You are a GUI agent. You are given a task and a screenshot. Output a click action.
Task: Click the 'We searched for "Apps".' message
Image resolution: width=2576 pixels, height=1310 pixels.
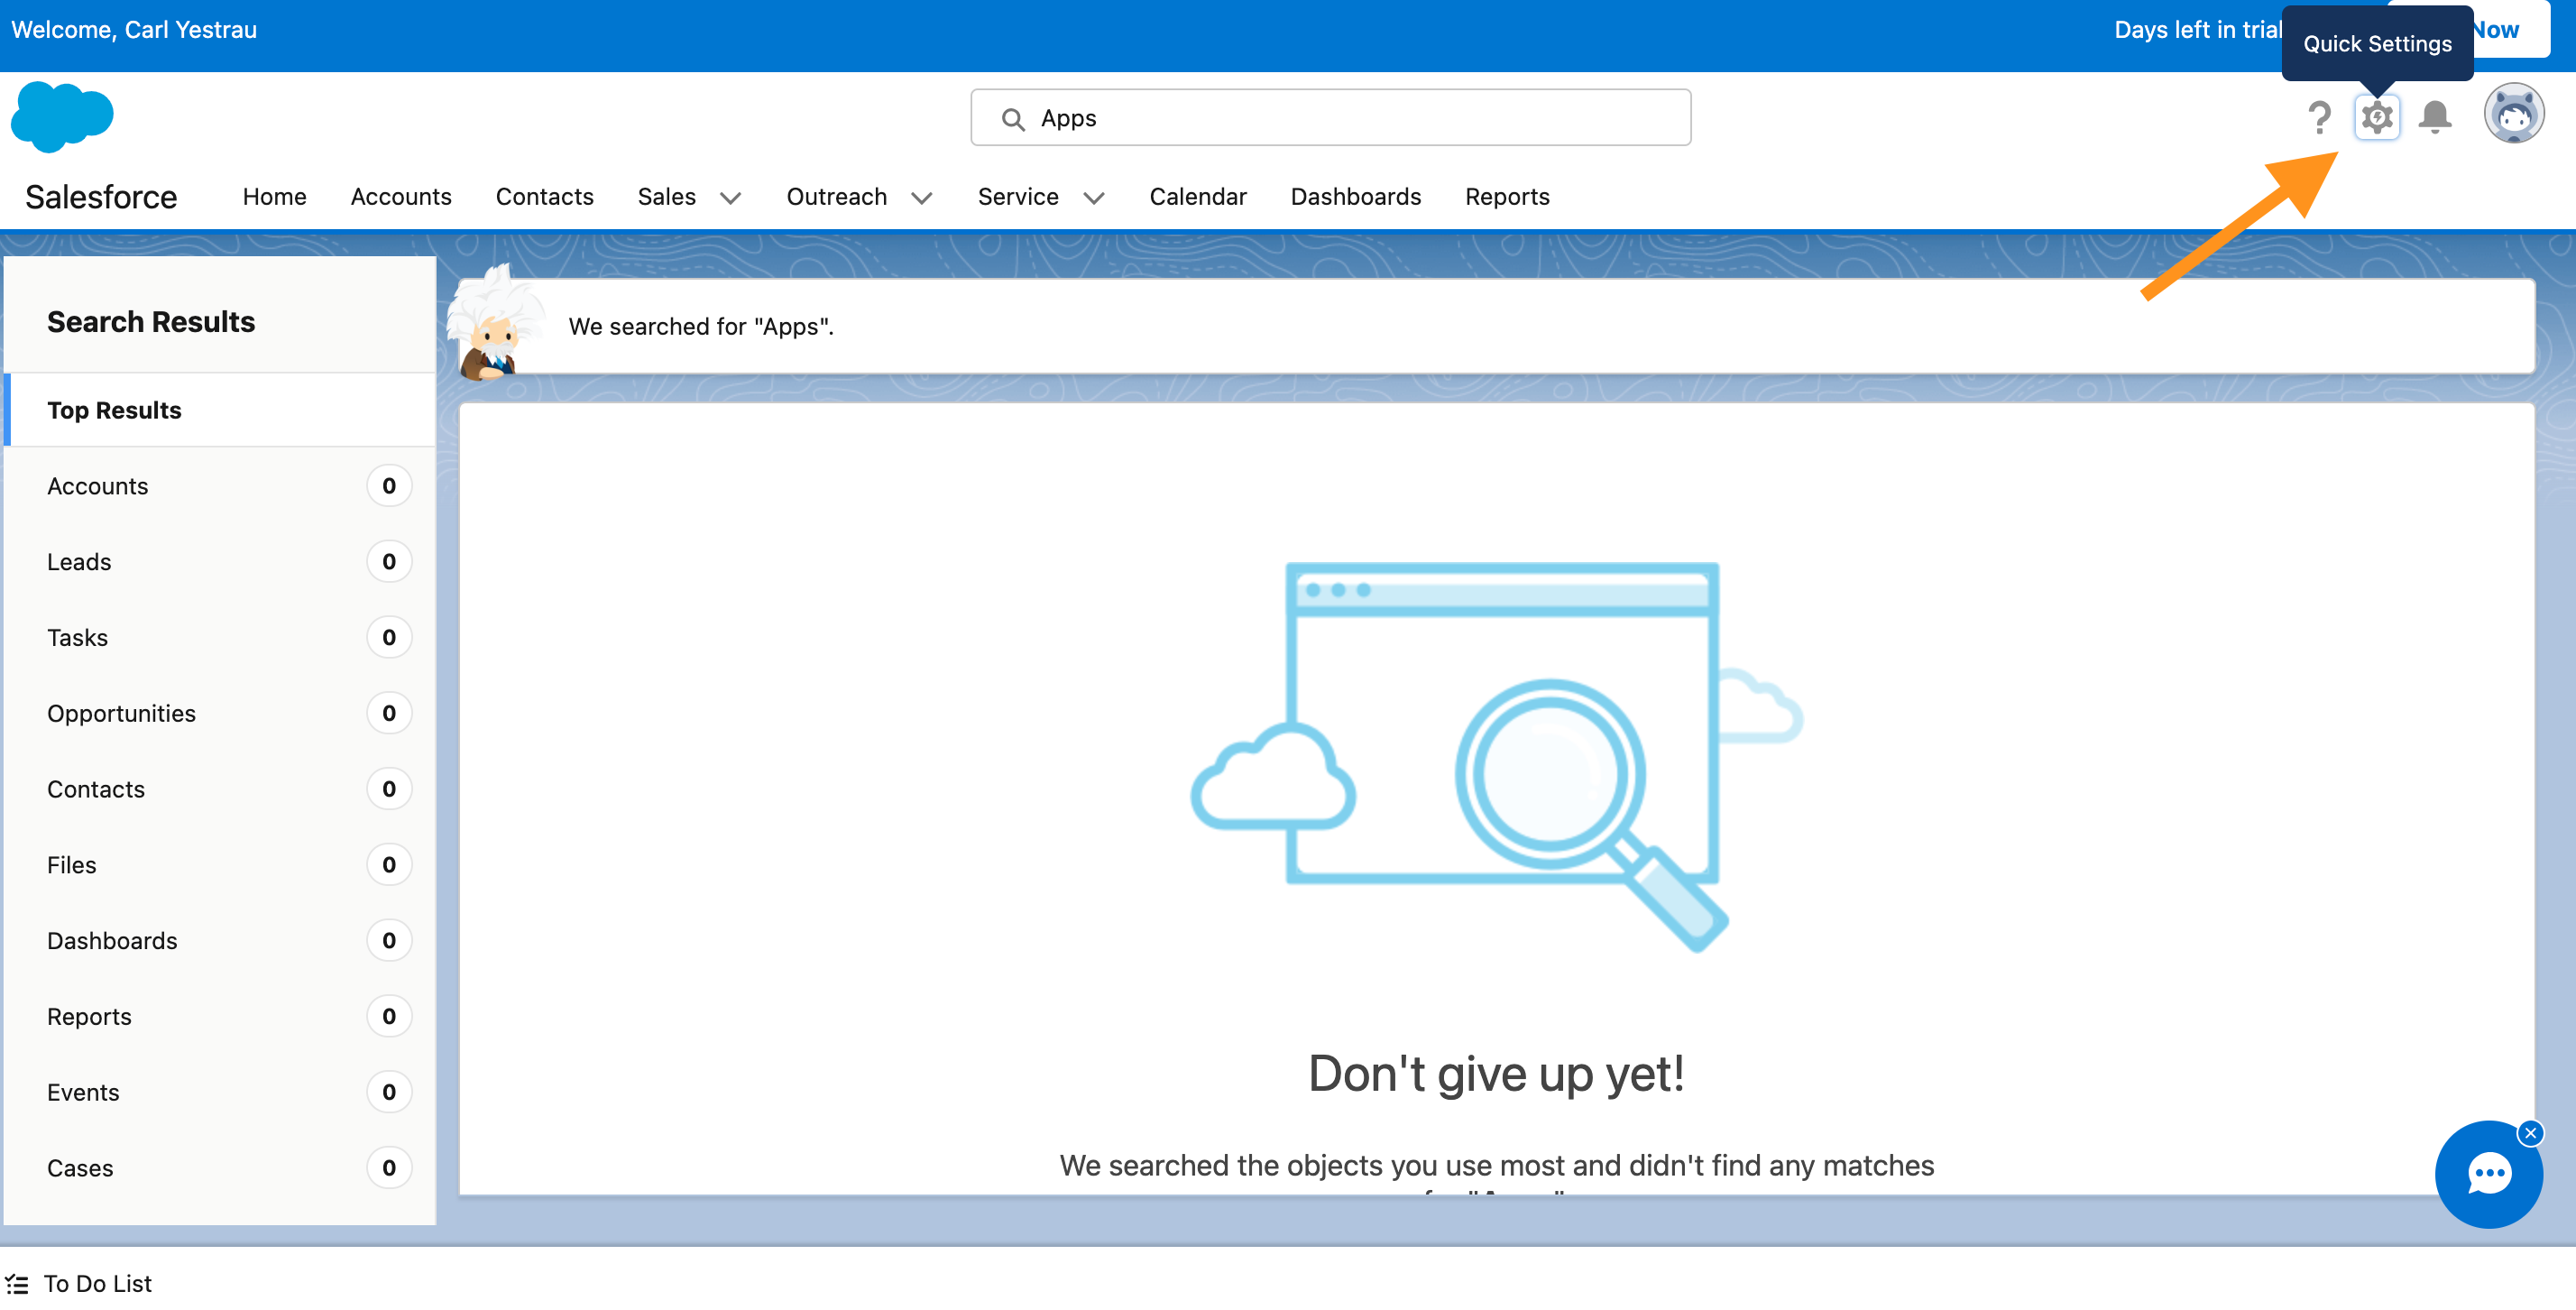click(701, 327)
